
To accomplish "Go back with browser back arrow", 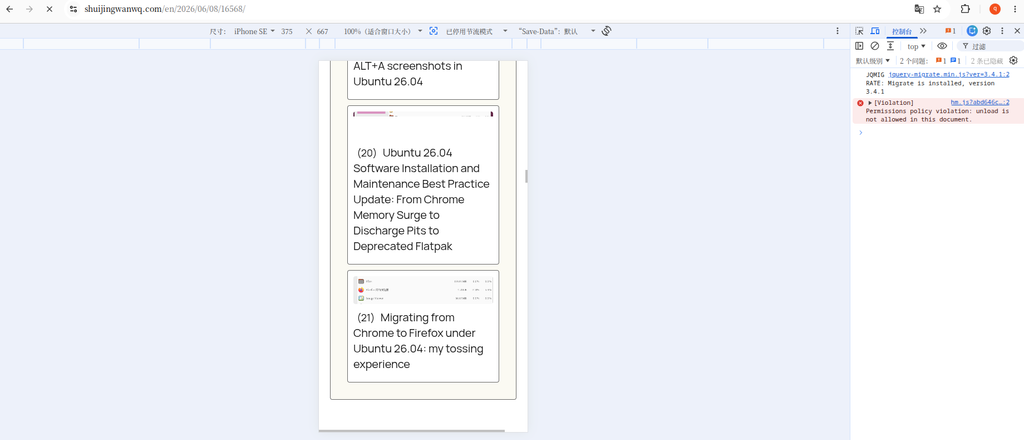I will pyautogui.click(x=10, y=9).
